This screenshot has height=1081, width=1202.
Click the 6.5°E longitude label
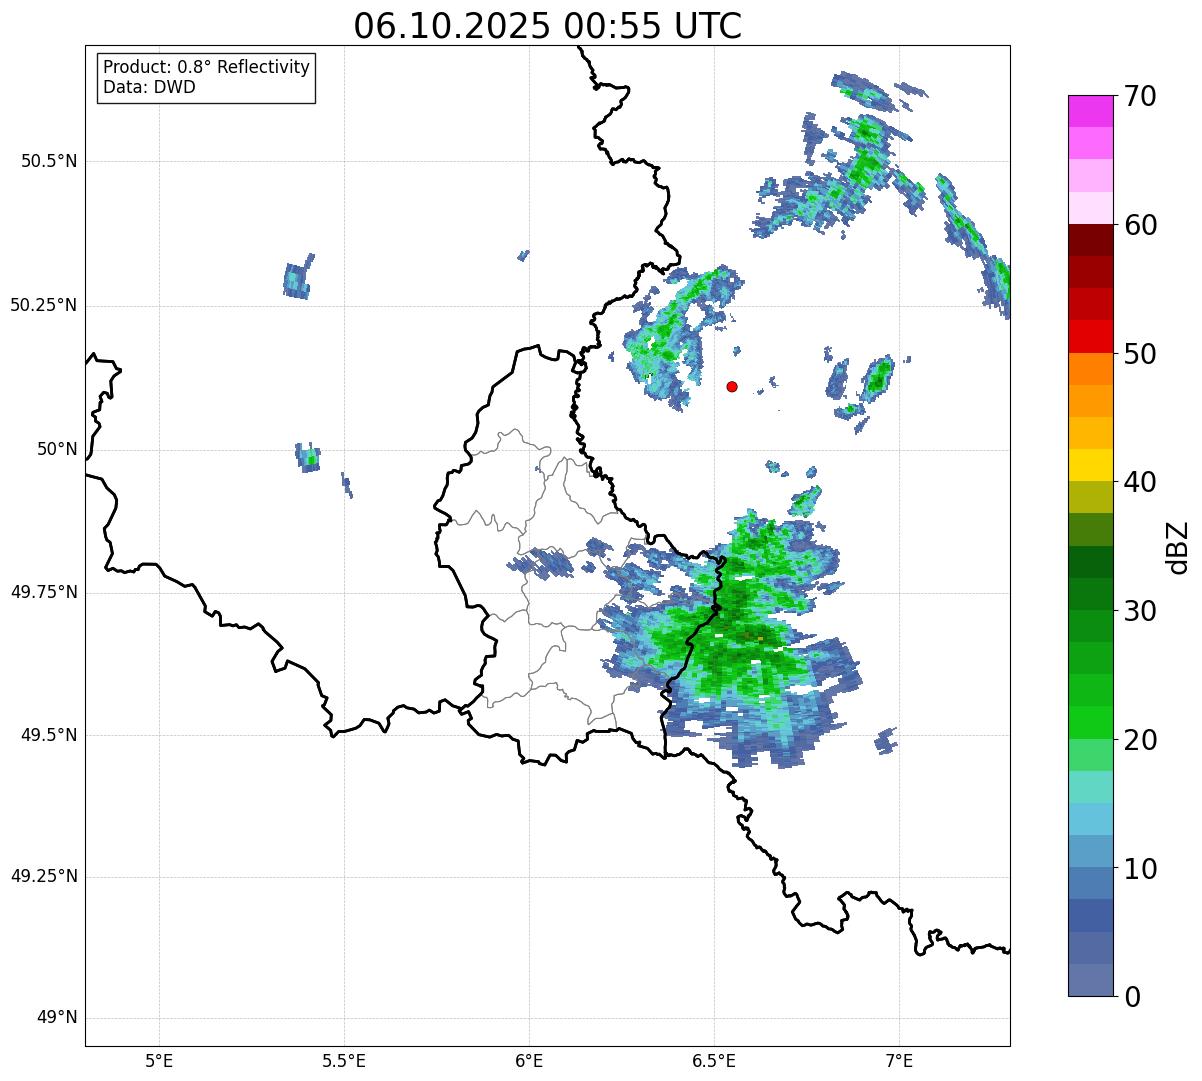coord(714,1060)
